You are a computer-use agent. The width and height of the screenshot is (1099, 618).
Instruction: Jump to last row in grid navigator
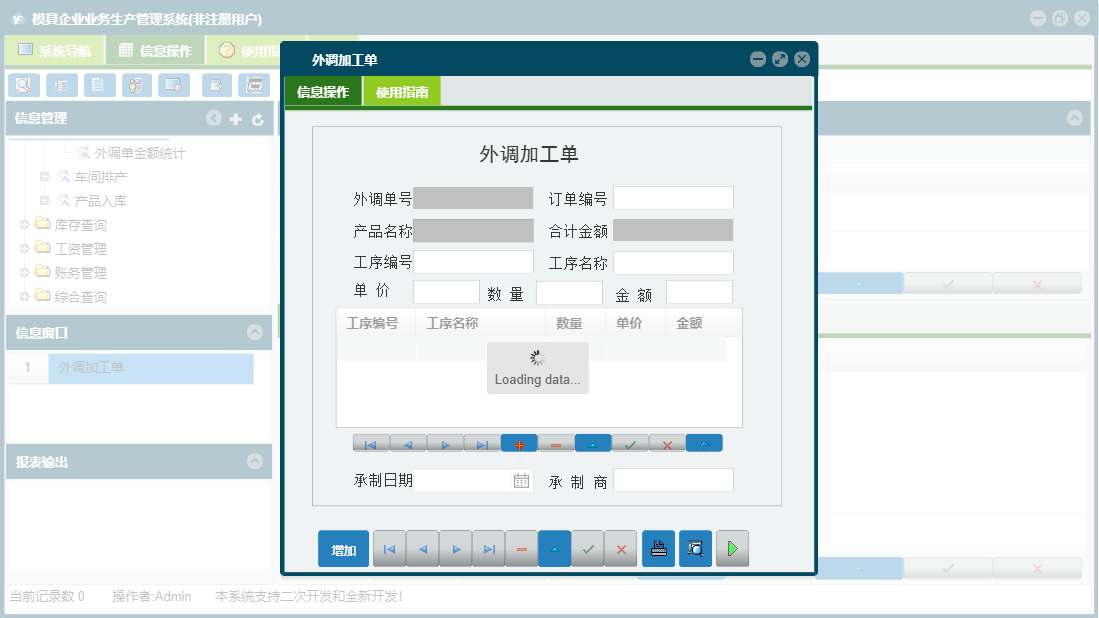click(x=482, y=444)
